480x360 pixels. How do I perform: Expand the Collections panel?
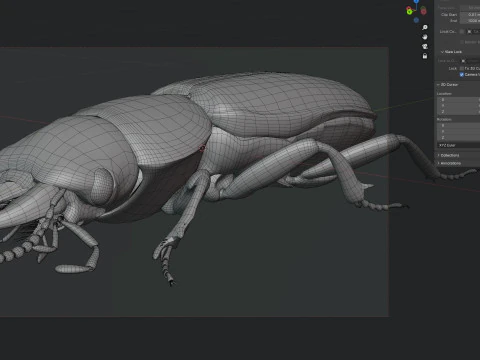pyautogui.click(x=438, y=156)
